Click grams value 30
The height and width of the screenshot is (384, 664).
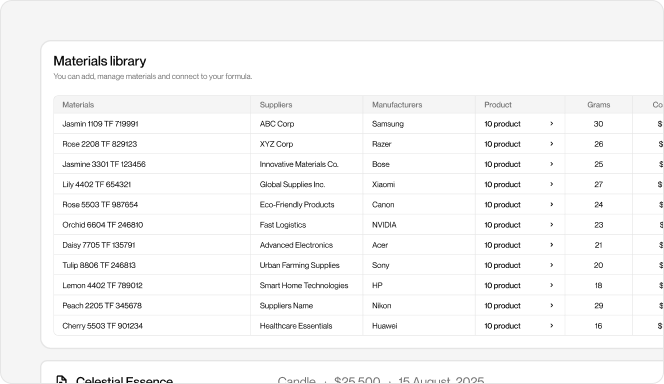click(598, 124)
